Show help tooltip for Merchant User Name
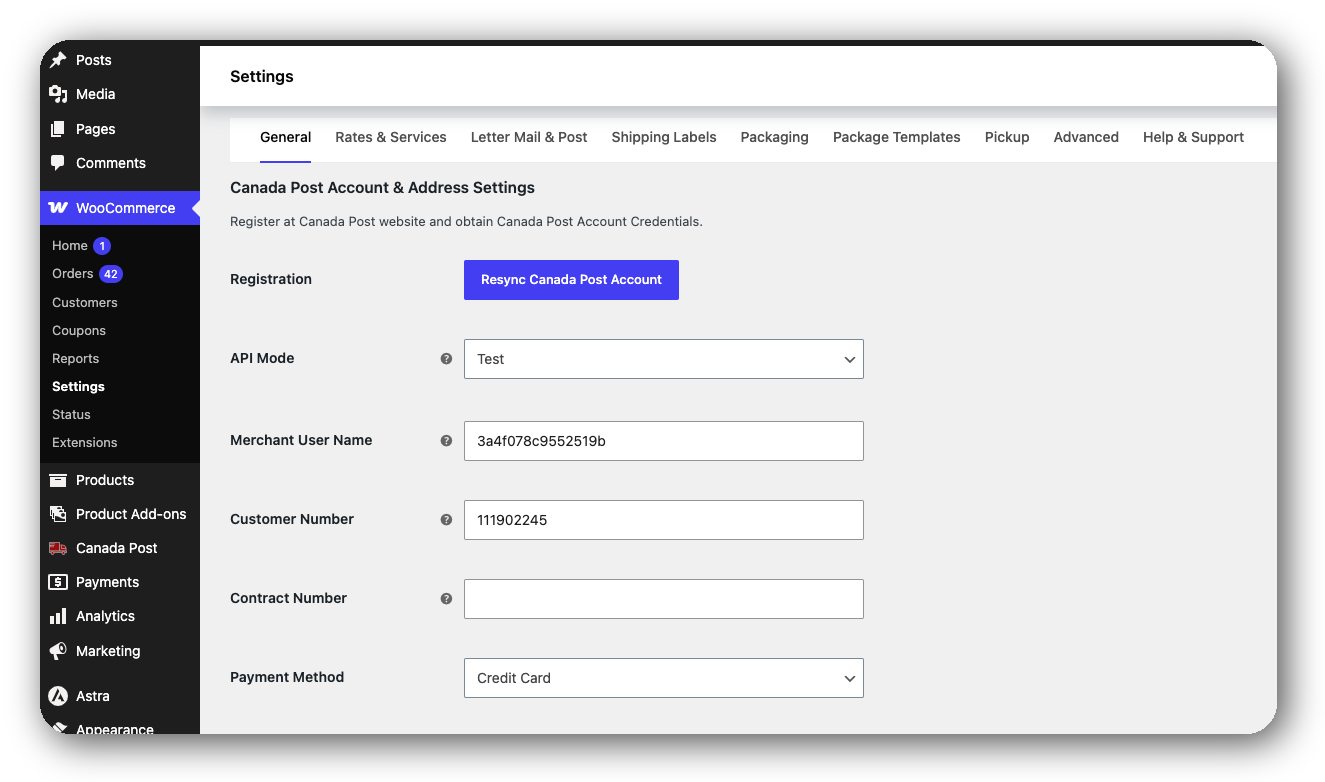The width and height of the screenshot is (1325, 782). click(x=446, y=440)
